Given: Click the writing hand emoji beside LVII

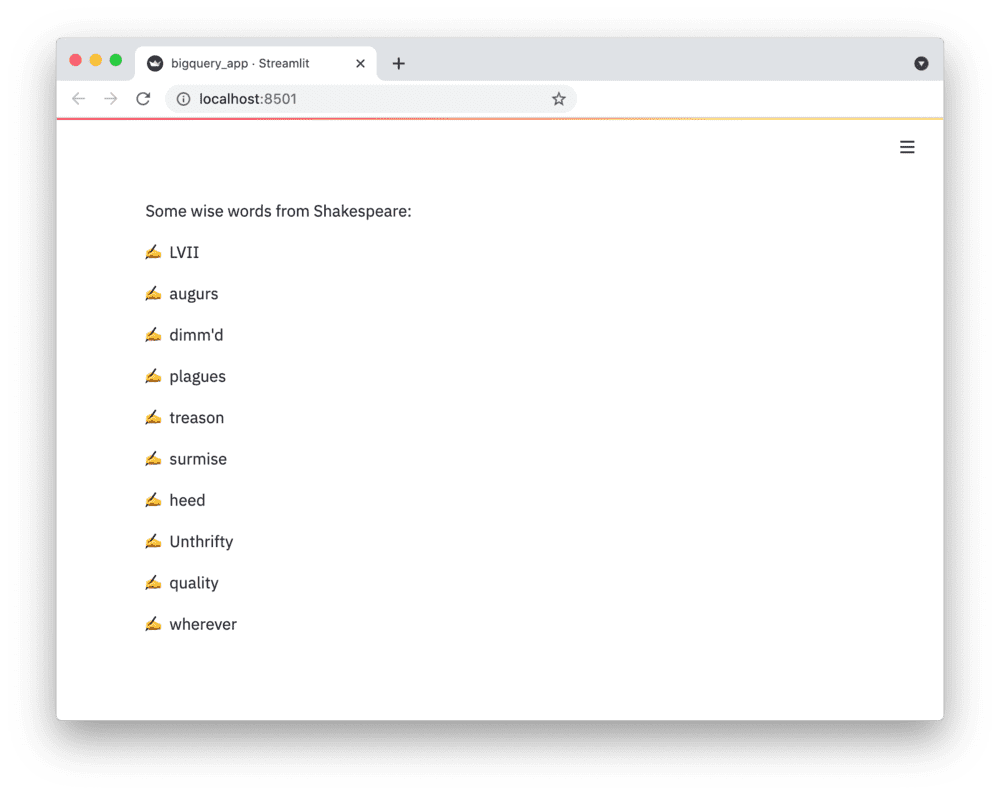Looking at the screenshot, I should tap(153, 252).
